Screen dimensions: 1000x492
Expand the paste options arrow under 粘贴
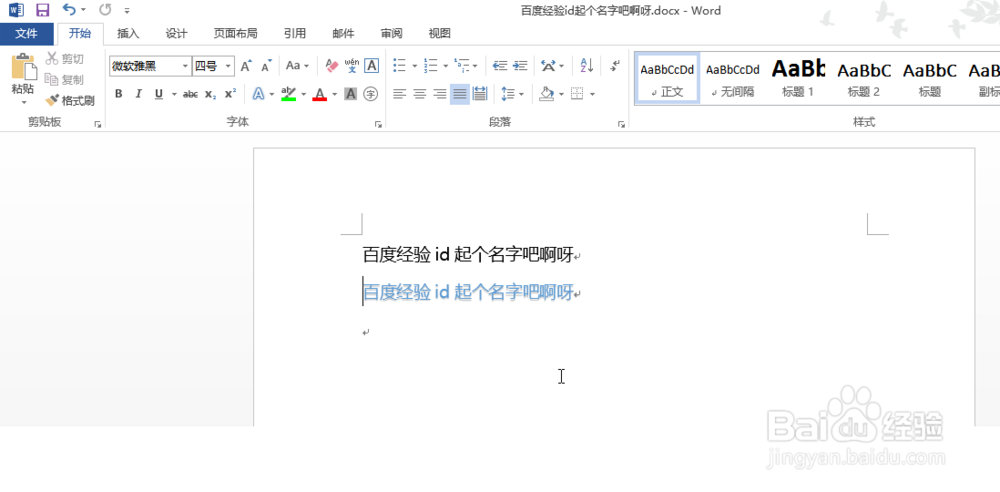click(24, 102)
